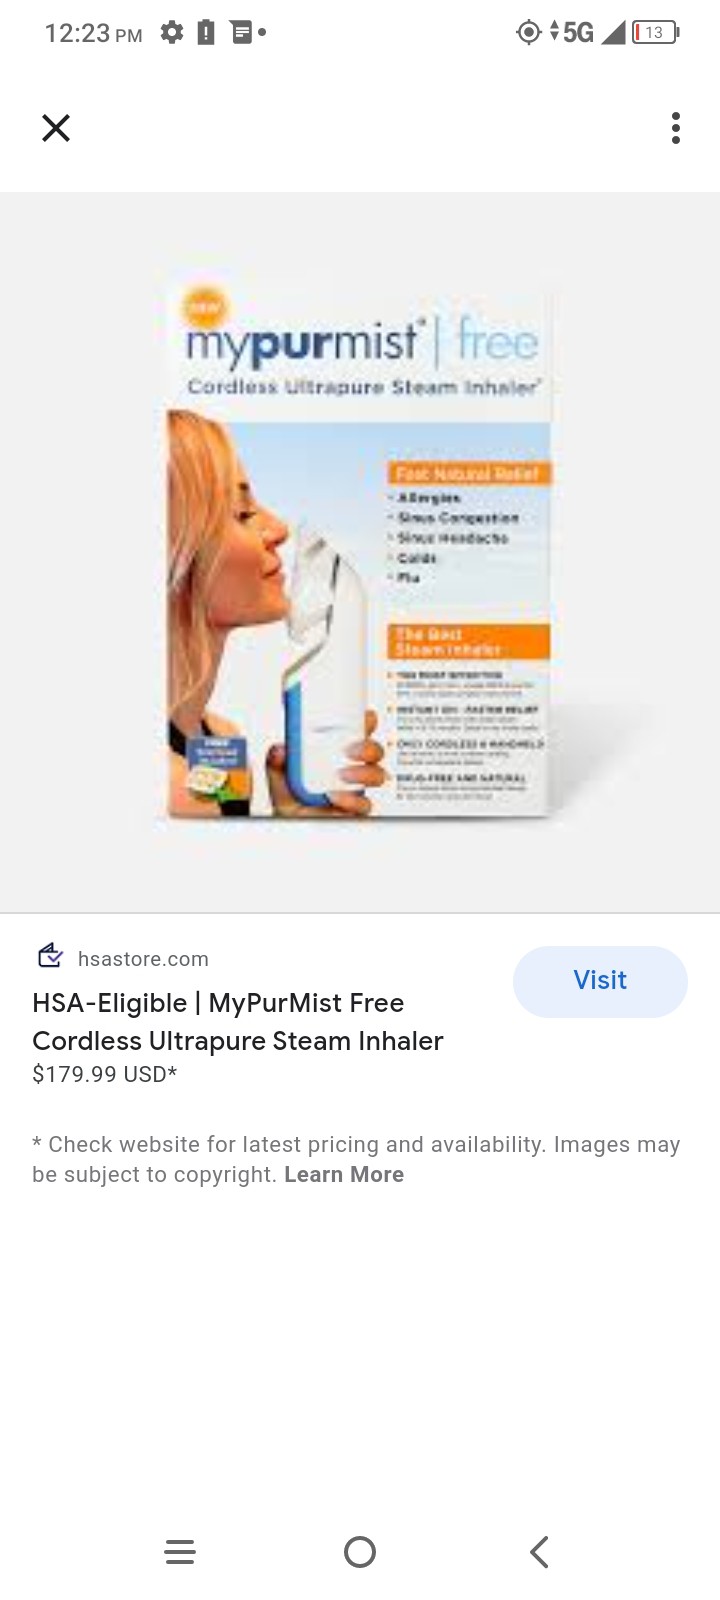This screenshot has height=1600, width=720.
Task: Tap the settings gear status icon
Action: pos(172,33)
